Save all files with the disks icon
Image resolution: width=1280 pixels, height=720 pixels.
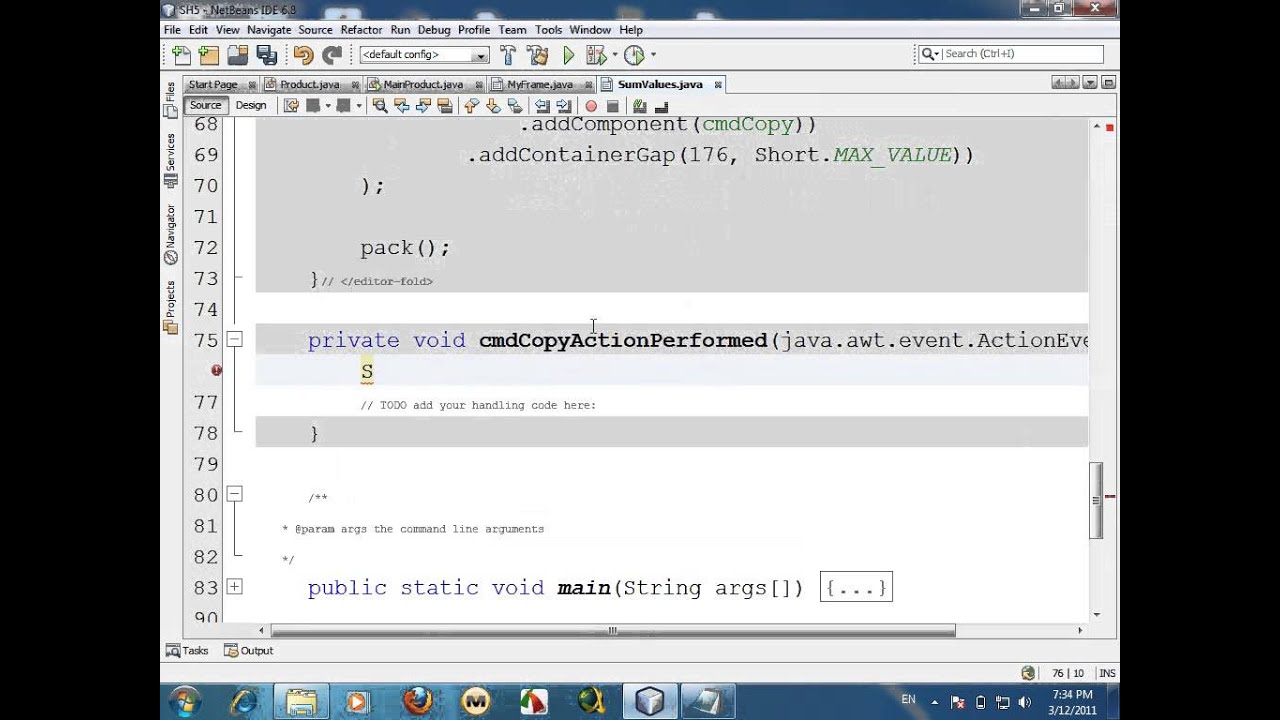pos(266,55)
